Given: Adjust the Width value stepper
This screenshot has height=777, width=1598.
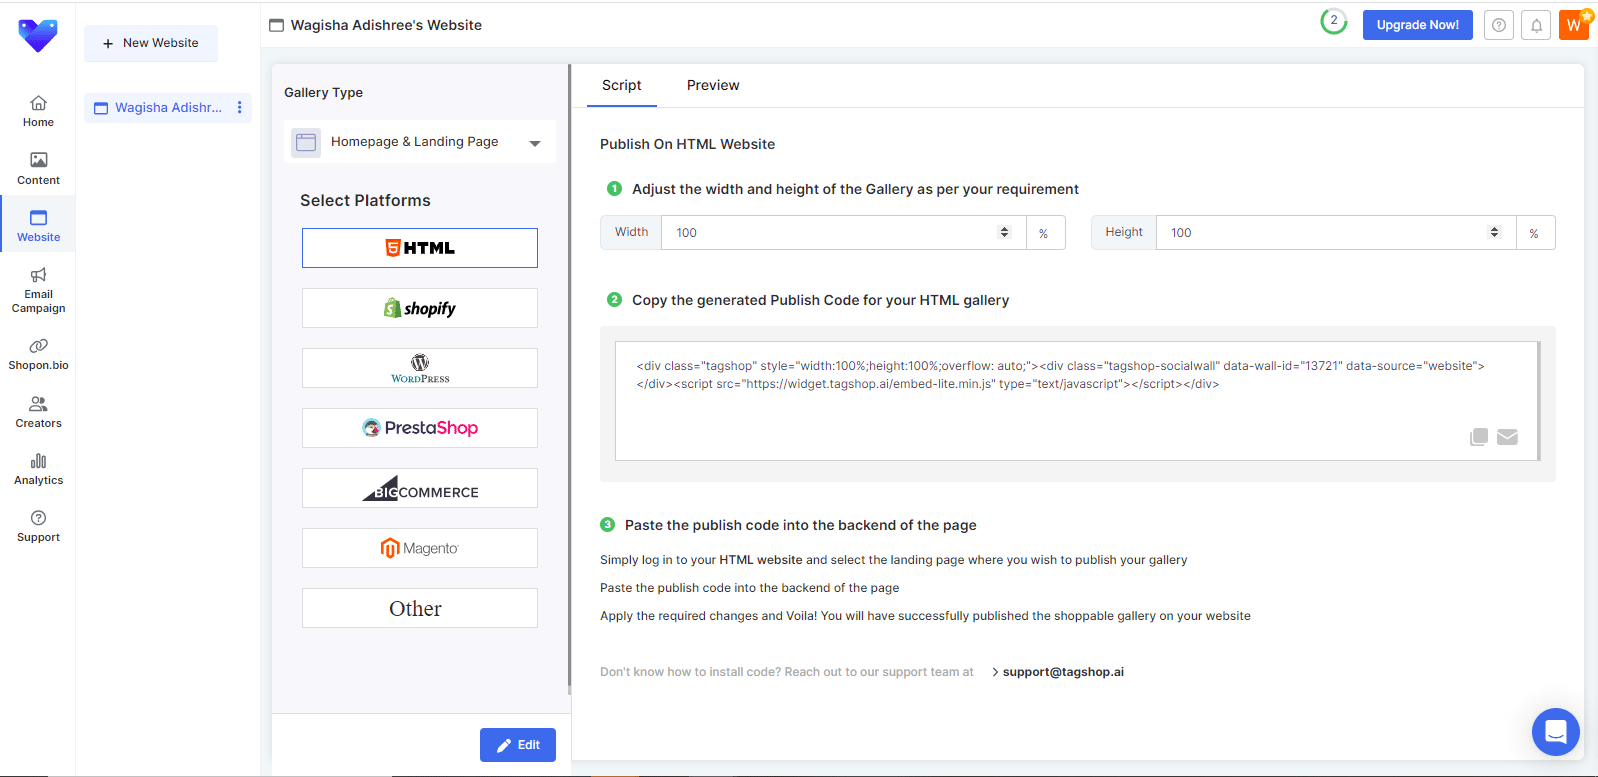Looking at the screenshot, I should pos(1004,232).
